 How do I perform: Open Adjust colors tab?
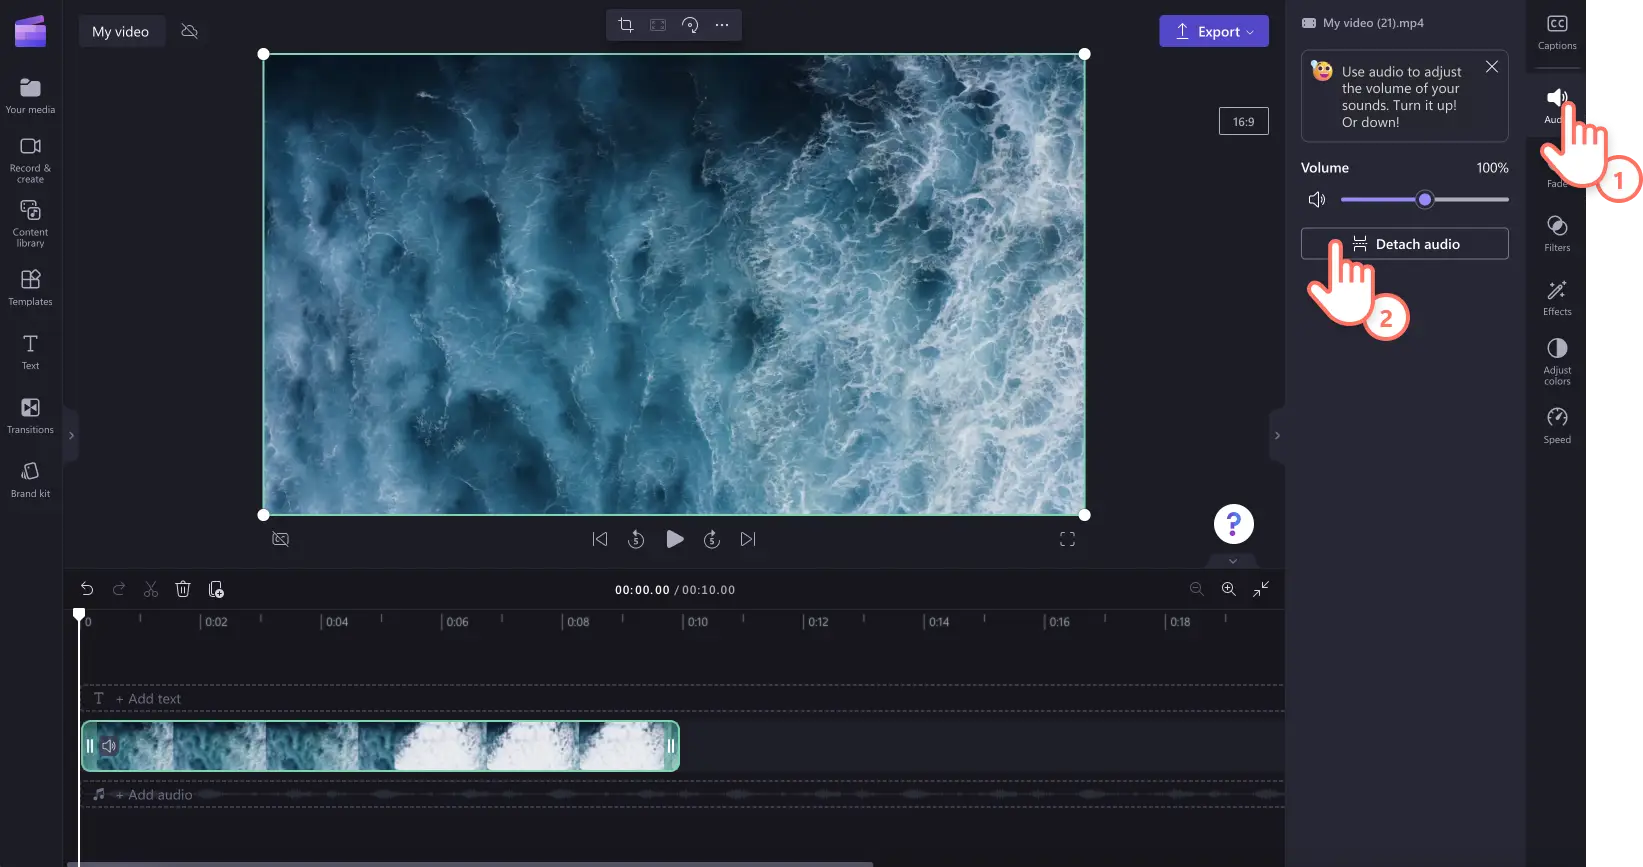coord(1557,361)
